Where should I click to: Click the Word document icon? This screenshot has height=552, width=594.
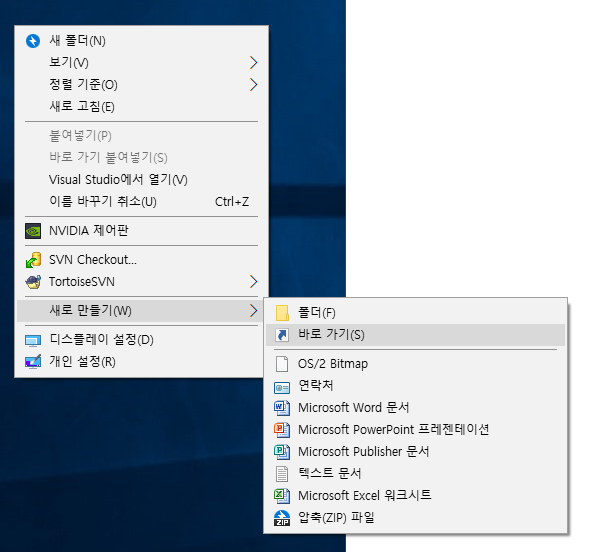282,408
